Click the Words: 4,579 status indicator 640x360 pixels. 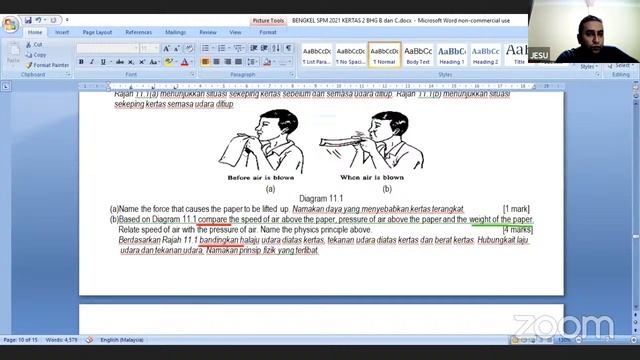61,340
